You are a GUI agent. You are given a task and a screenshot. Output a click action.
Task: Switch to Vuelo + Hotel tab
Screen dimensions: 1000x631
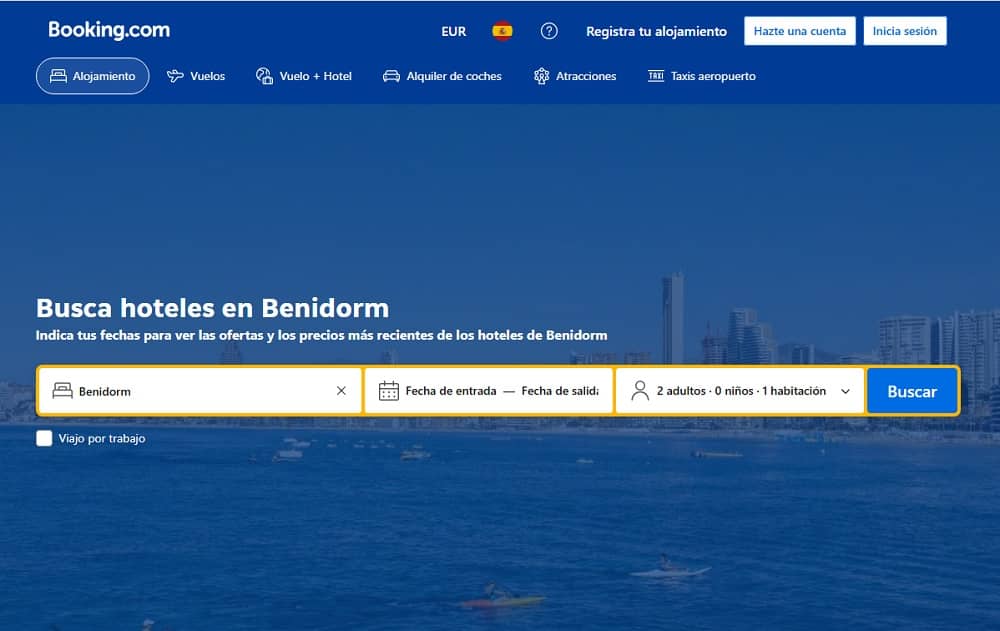click(304, 76)
